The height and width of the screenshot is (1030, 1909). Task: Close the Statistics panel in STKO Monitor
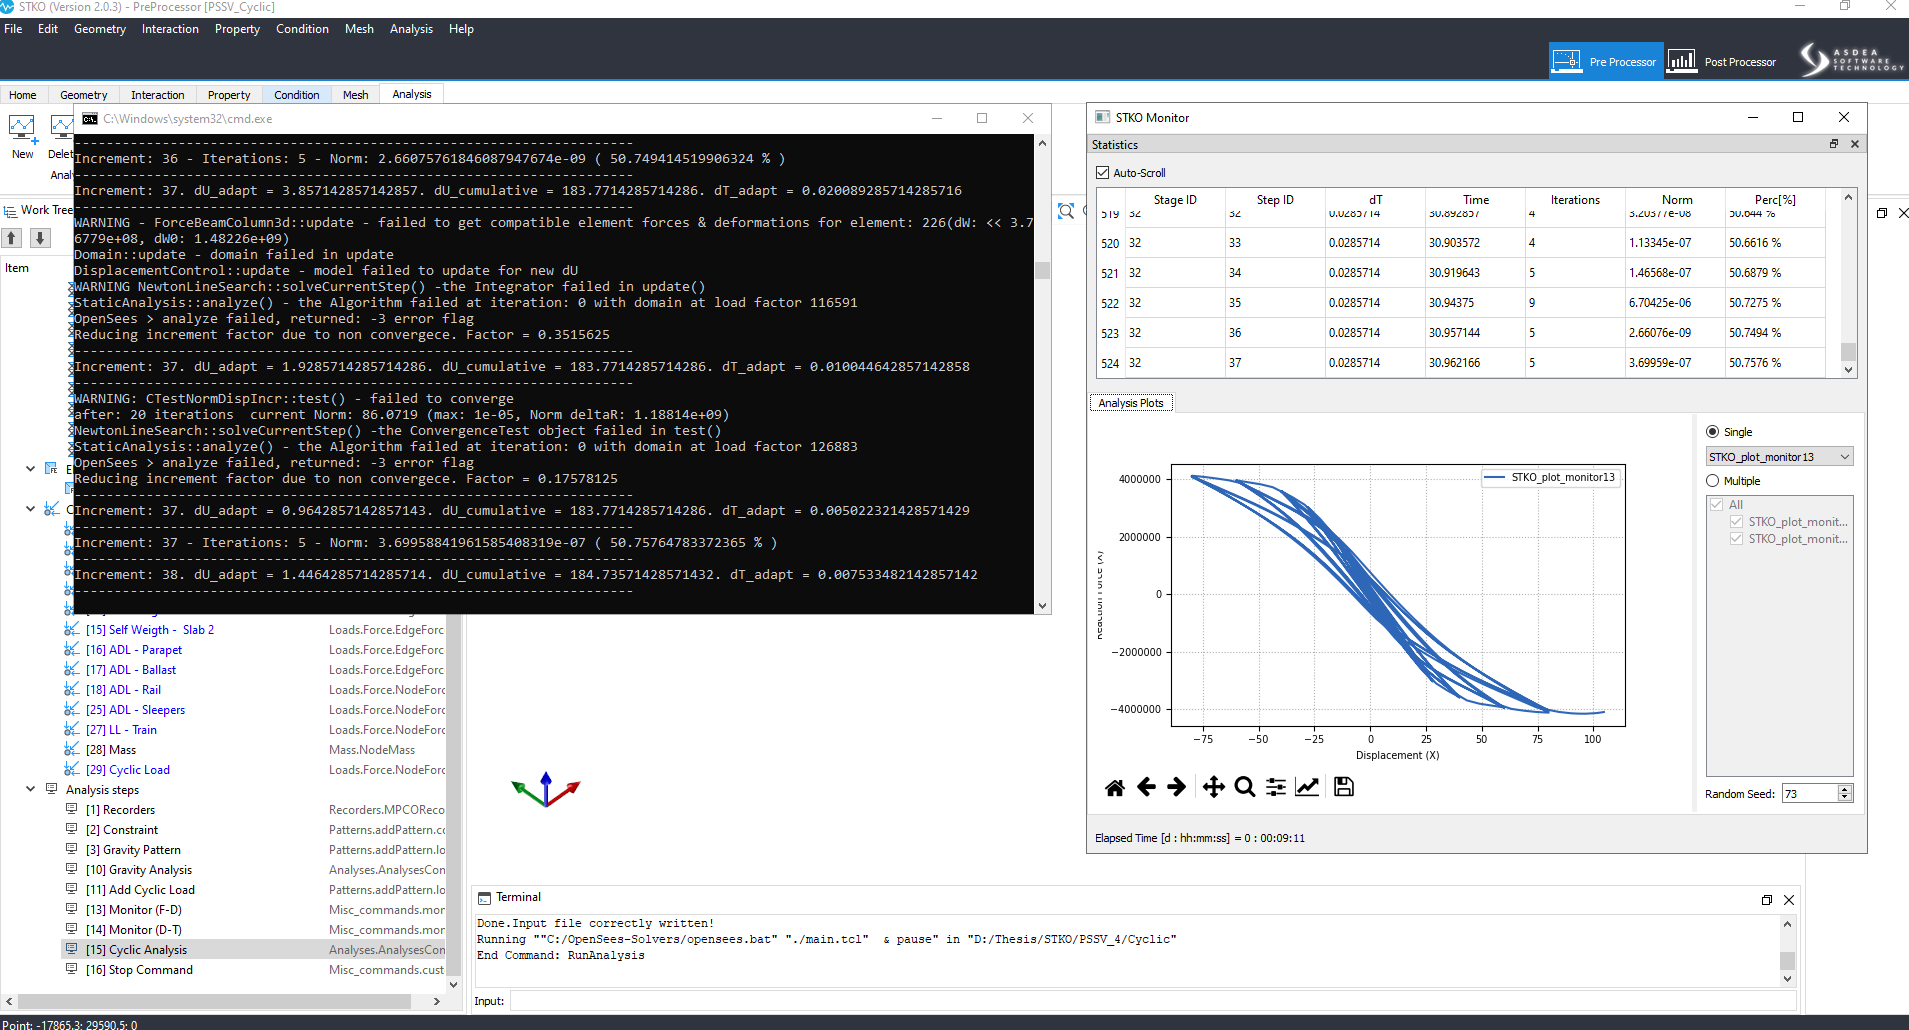[x=1855, y=144]
